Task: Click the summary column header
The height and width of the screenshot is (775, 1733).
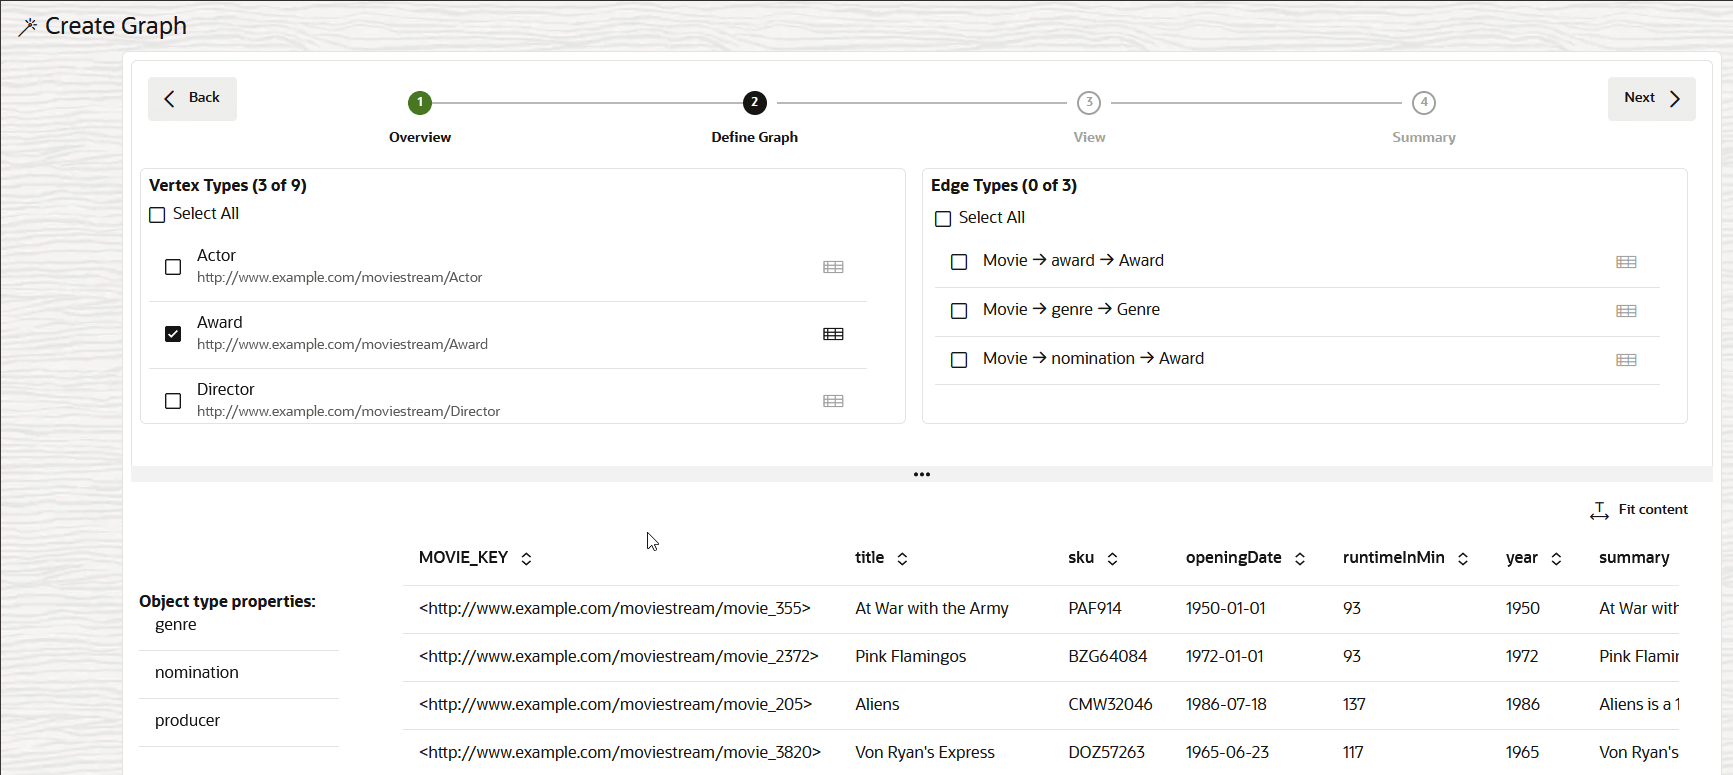Action: point(1634,558)
